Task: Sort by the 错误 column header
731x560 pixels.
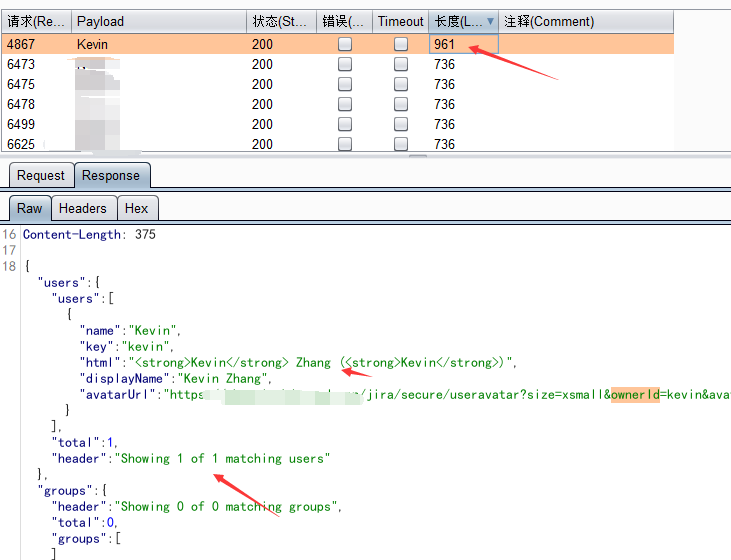Action: pyautogui.click(x=345, y=21)
